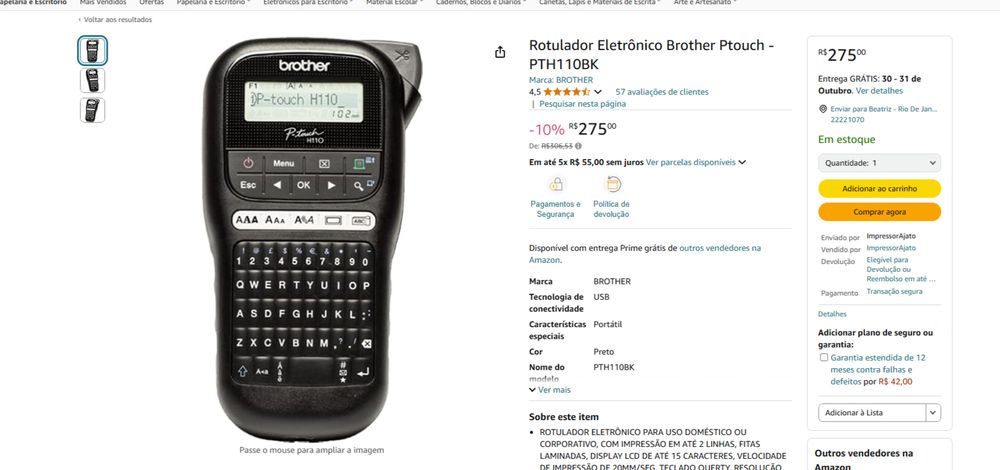Open the Mais Vendidos menu item
1000x470 pixels.
tap(103, 3)
